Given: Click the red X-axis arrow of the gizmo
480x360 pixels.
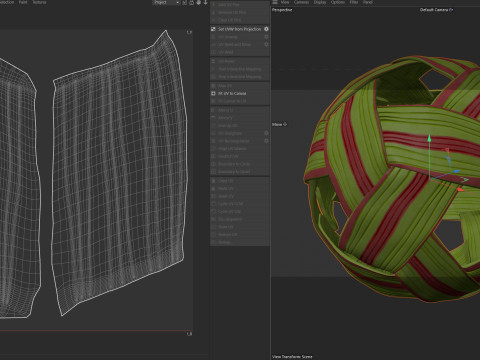Looking at the screenshot, I should pyautogui.click(x=460, y=189).
